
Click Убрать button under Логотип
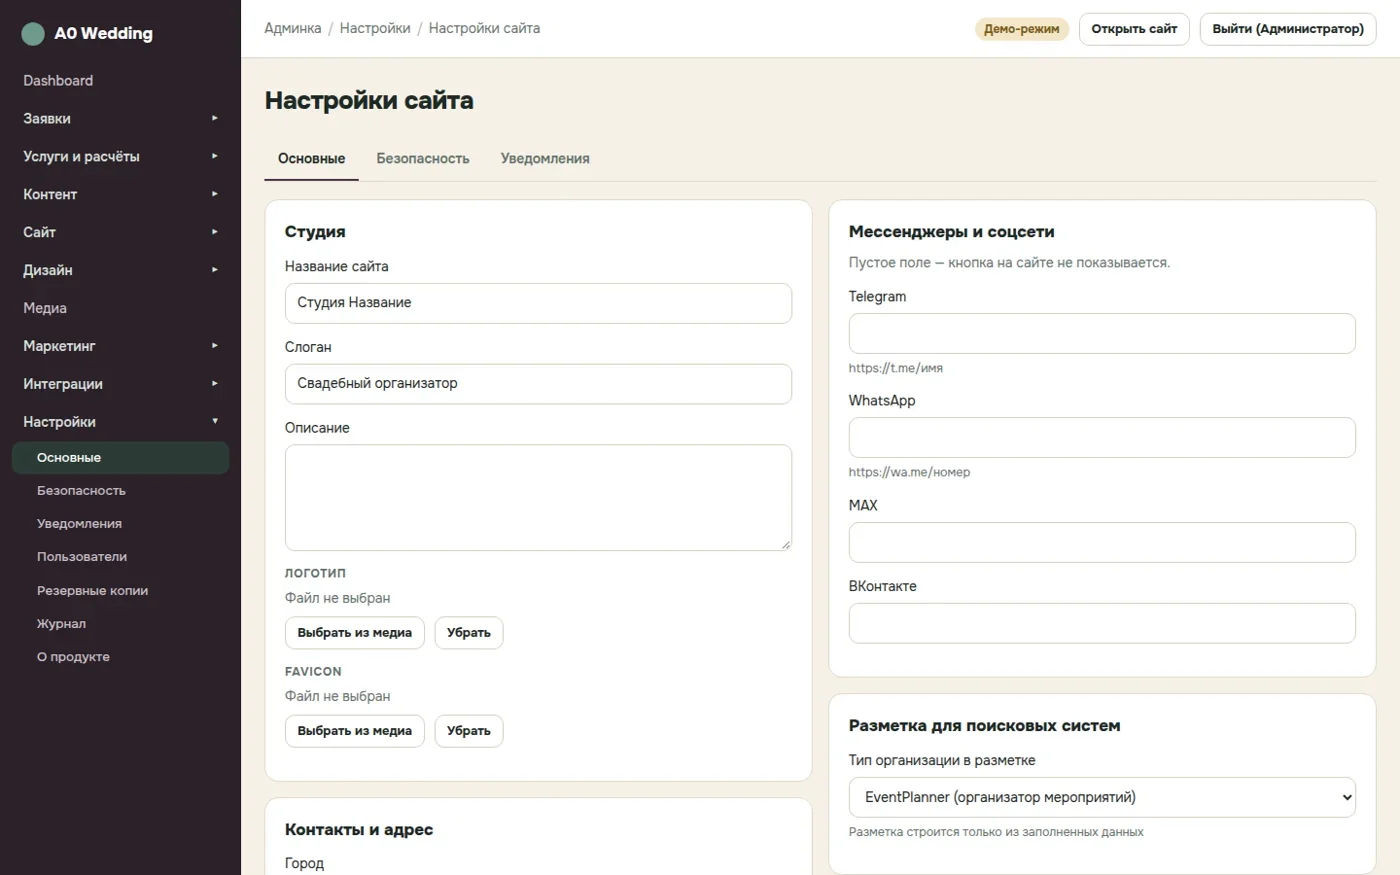[x=469, y=633]
